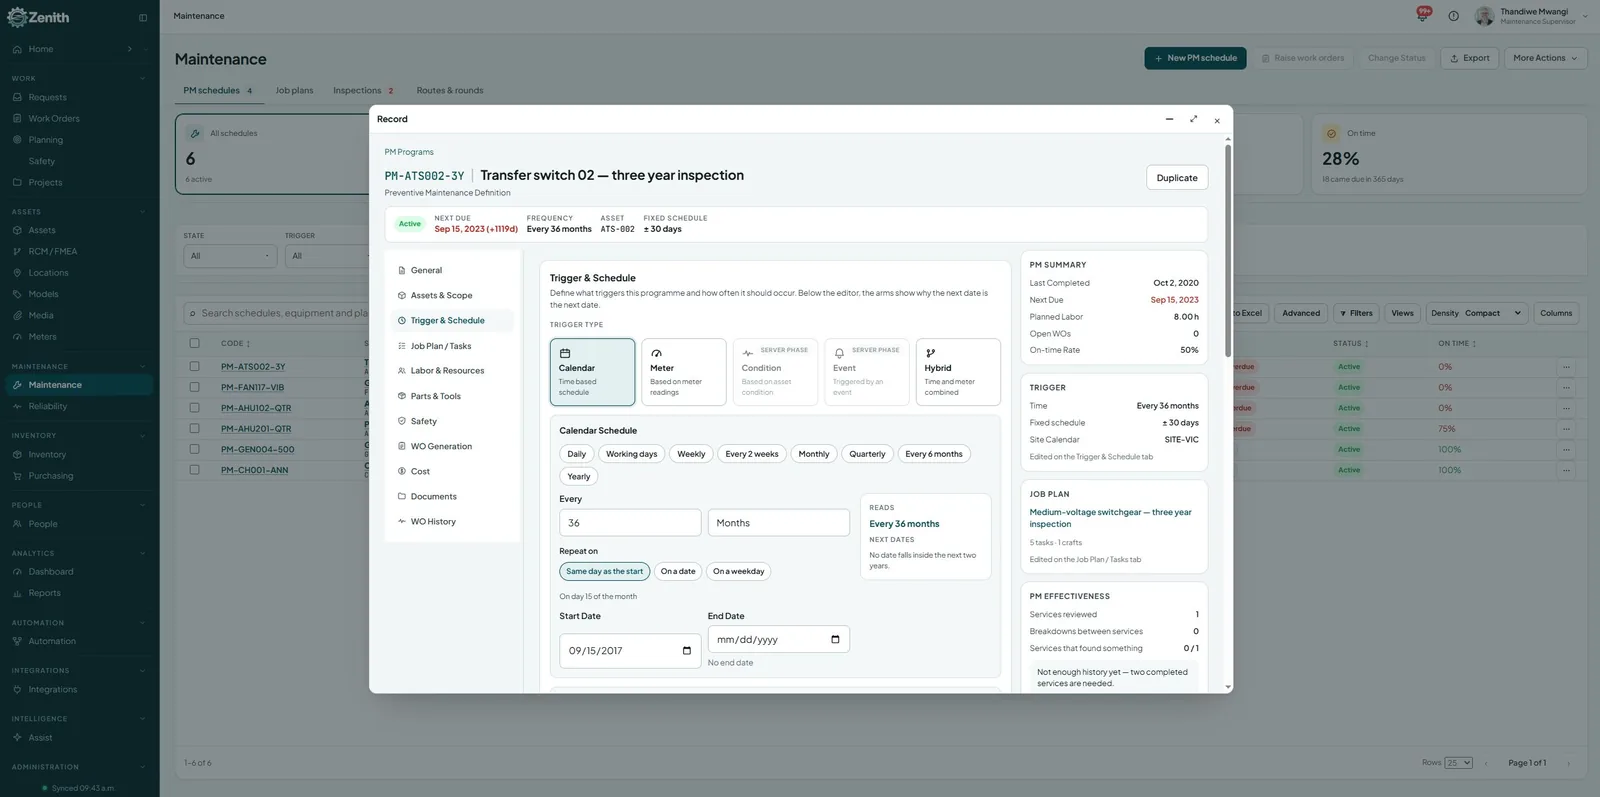
Task: Open Assist in the sidebar
Action: [x=40, y=738]
